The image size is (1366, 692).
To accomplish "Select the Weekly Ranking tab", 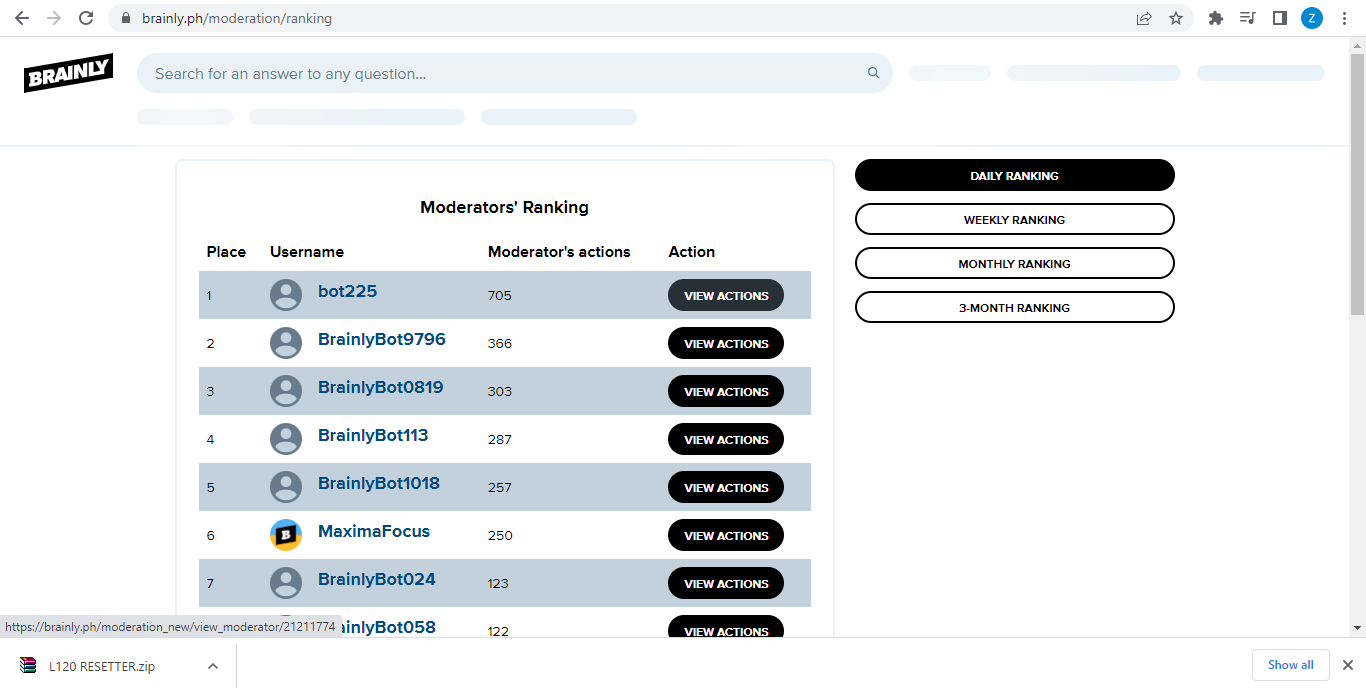I will pyautogui.click(x=1014, y=220).
